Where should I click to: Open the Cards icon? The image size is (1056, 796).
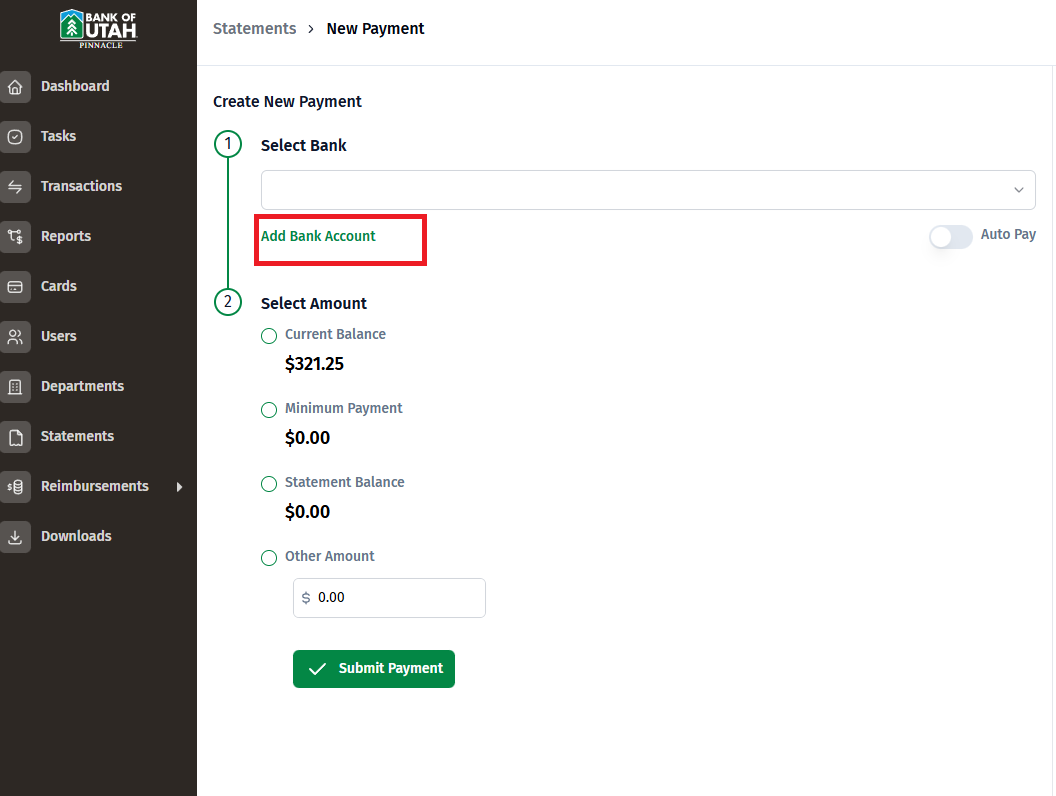pos(15,287)
